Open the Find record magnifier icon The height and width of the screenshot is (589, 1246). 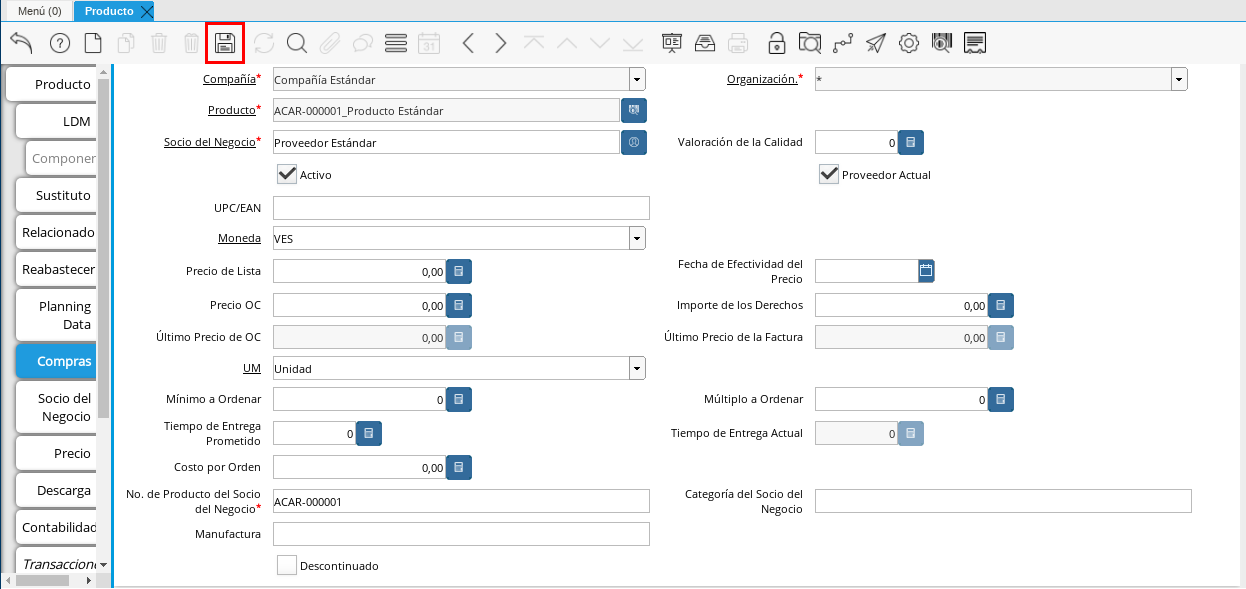pos(296,43)
